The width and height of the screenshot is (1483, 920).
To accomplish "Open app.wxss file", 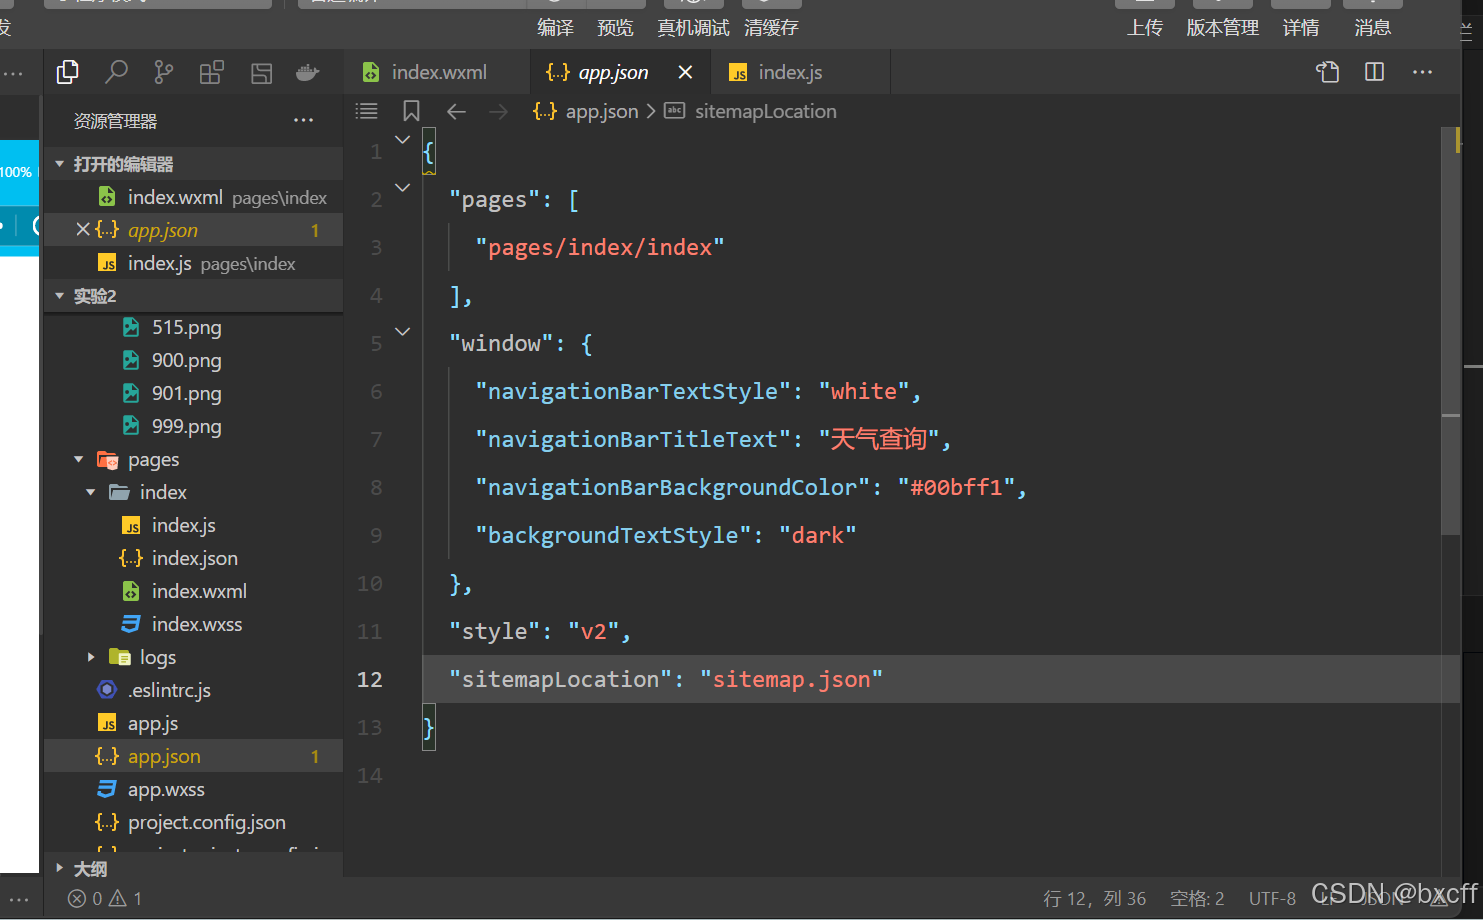I will click(193, 789).
